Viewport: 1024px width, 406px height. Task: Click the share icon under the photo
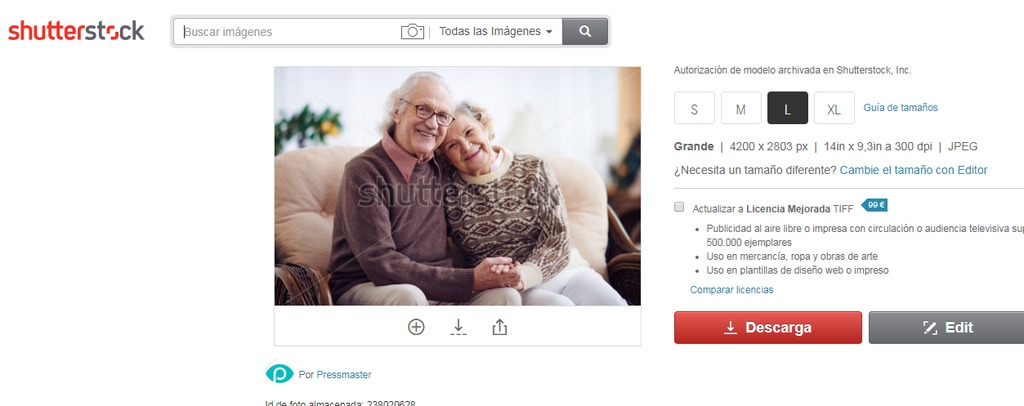pyautogui.click(x=500, y=327)
